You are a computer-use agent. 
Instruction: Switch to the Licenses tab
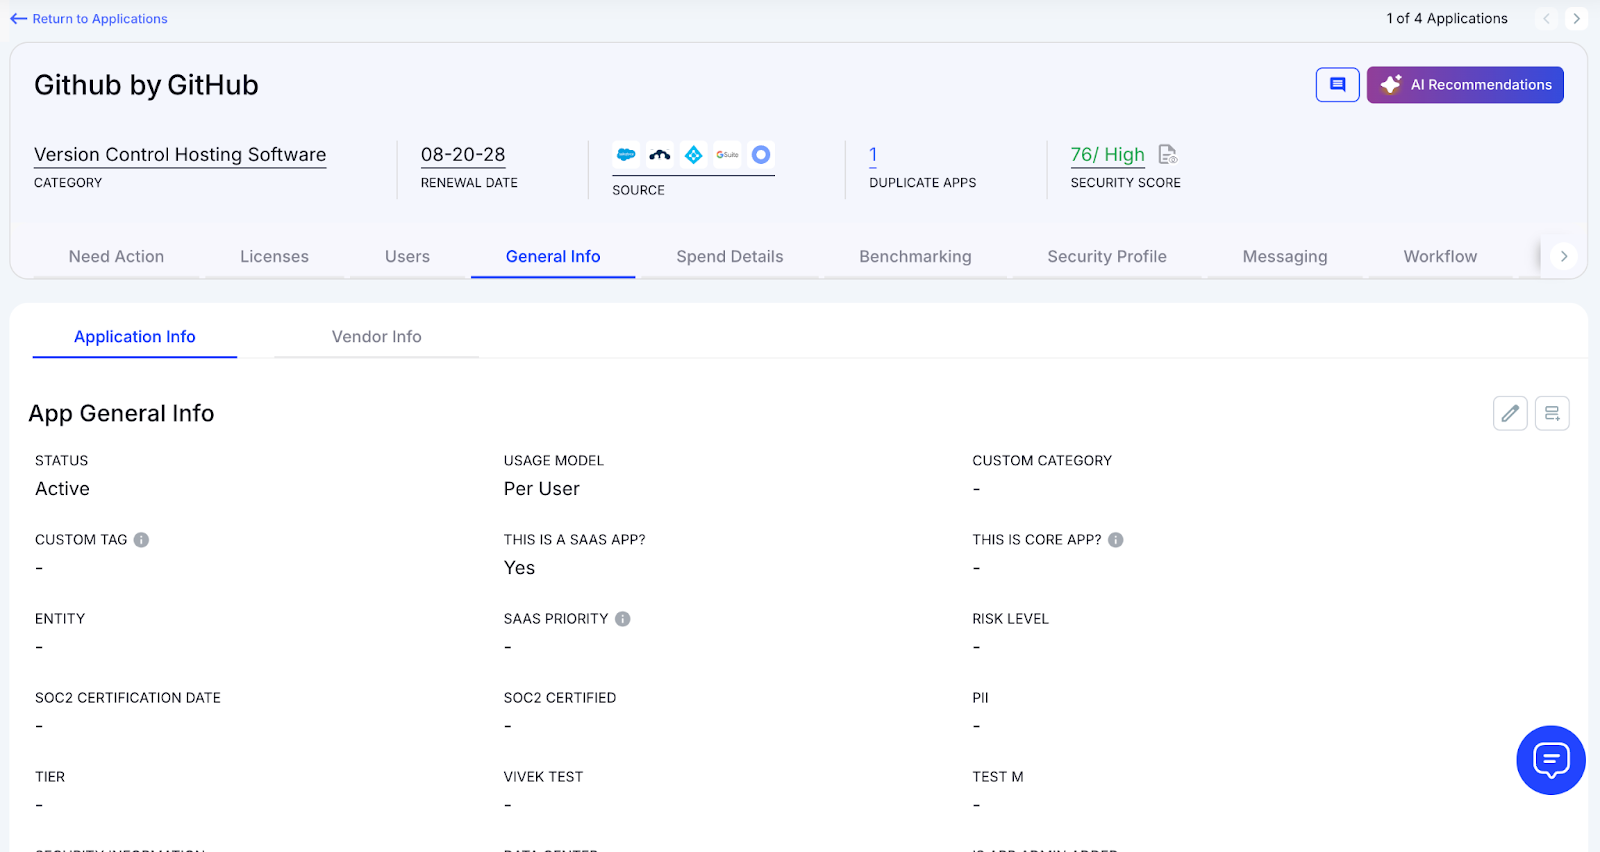pos(274,257)
